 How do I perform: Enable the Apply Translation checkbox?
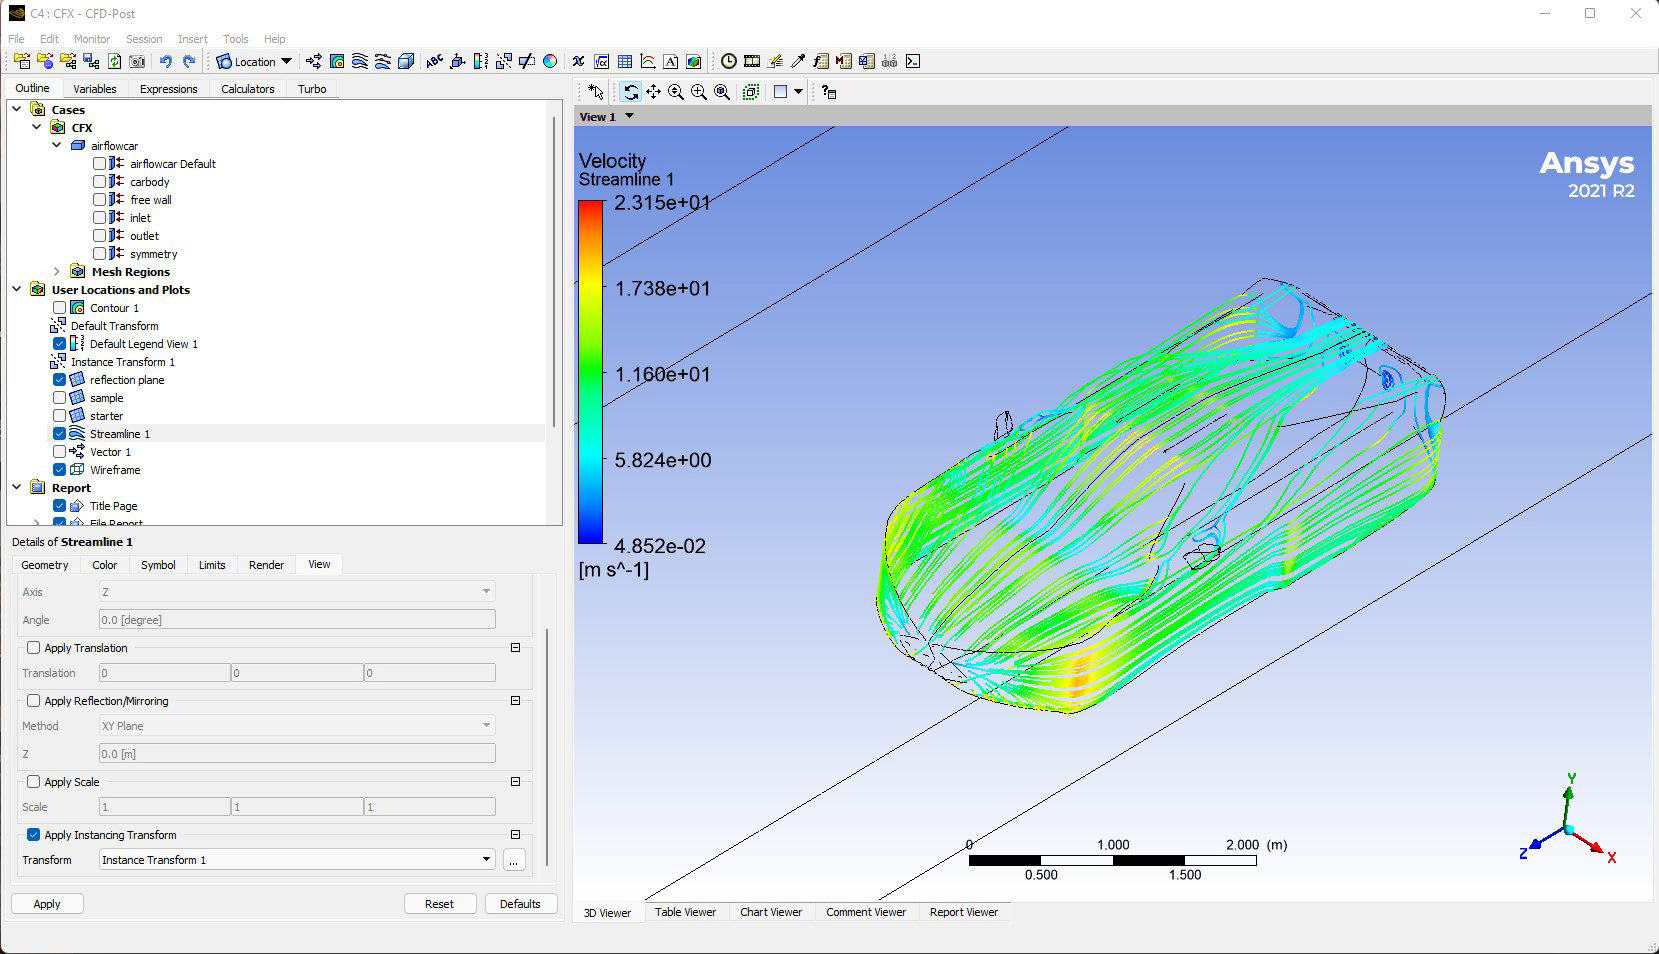(34, 648)
